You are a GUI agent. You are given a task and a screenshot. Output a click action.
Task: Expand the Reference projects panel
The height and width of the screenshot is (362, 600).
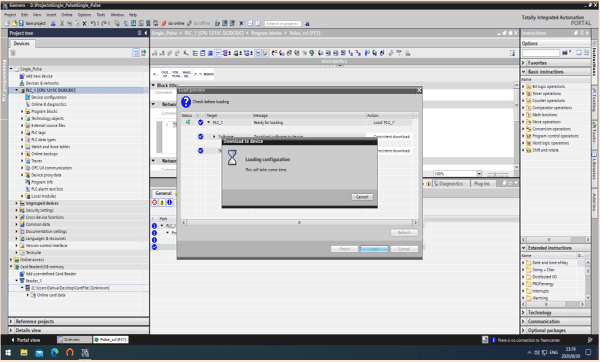pos(11,321)
